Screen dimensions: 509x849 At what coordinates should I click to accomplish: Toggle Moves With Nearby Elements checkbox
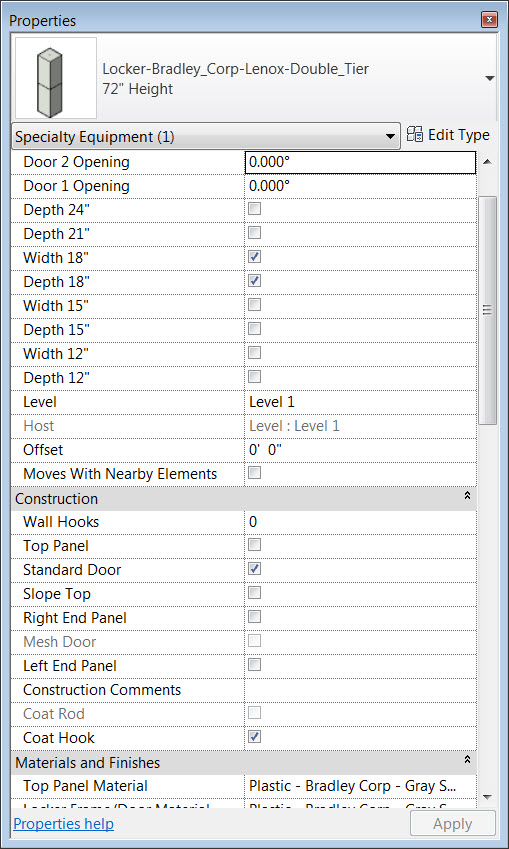click(254, 473)
